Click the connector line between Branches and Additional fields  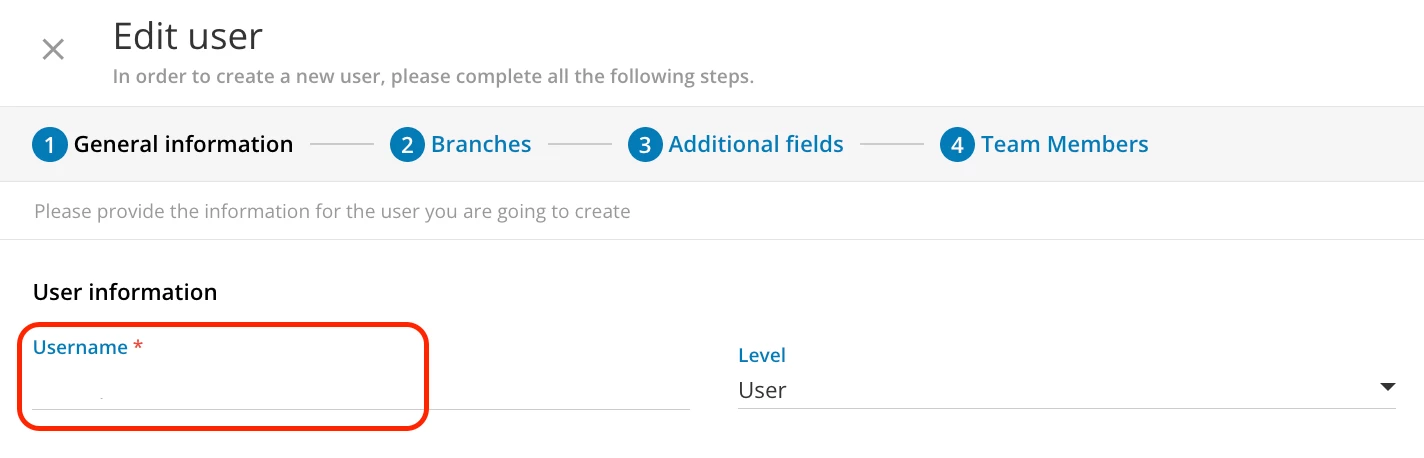coord(580,145)
